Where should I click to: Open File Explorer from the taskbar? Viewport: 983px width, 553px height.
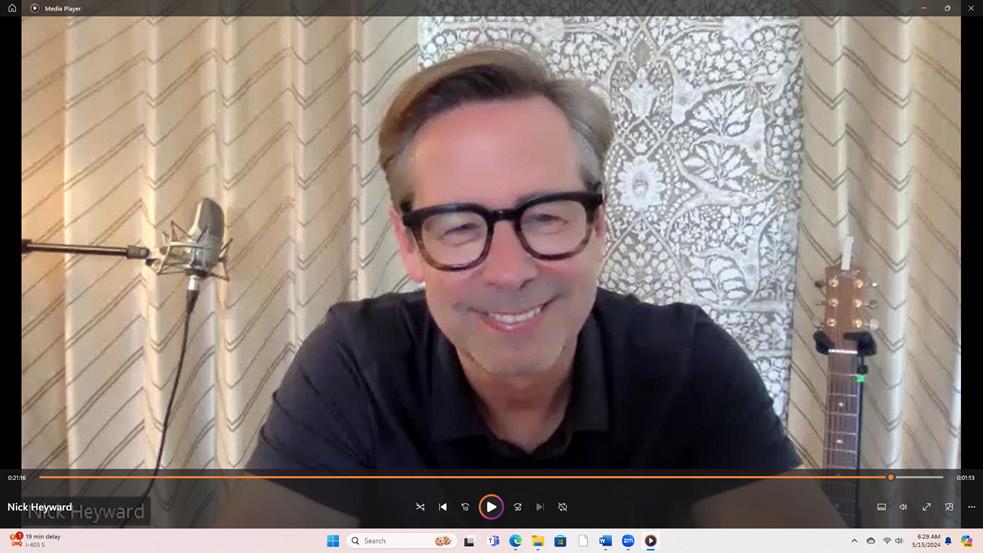pos(538,540)
